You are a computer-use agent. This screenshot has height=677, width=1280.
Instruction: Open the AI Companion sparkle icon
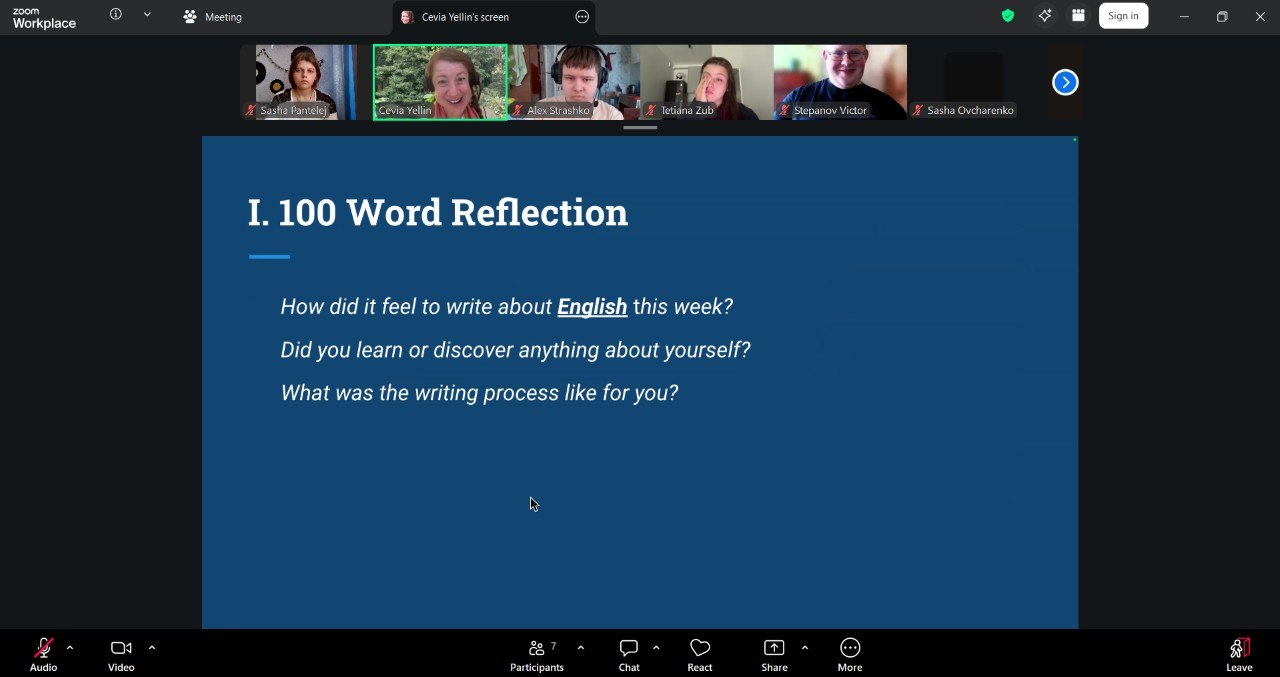pos(1044,16)
